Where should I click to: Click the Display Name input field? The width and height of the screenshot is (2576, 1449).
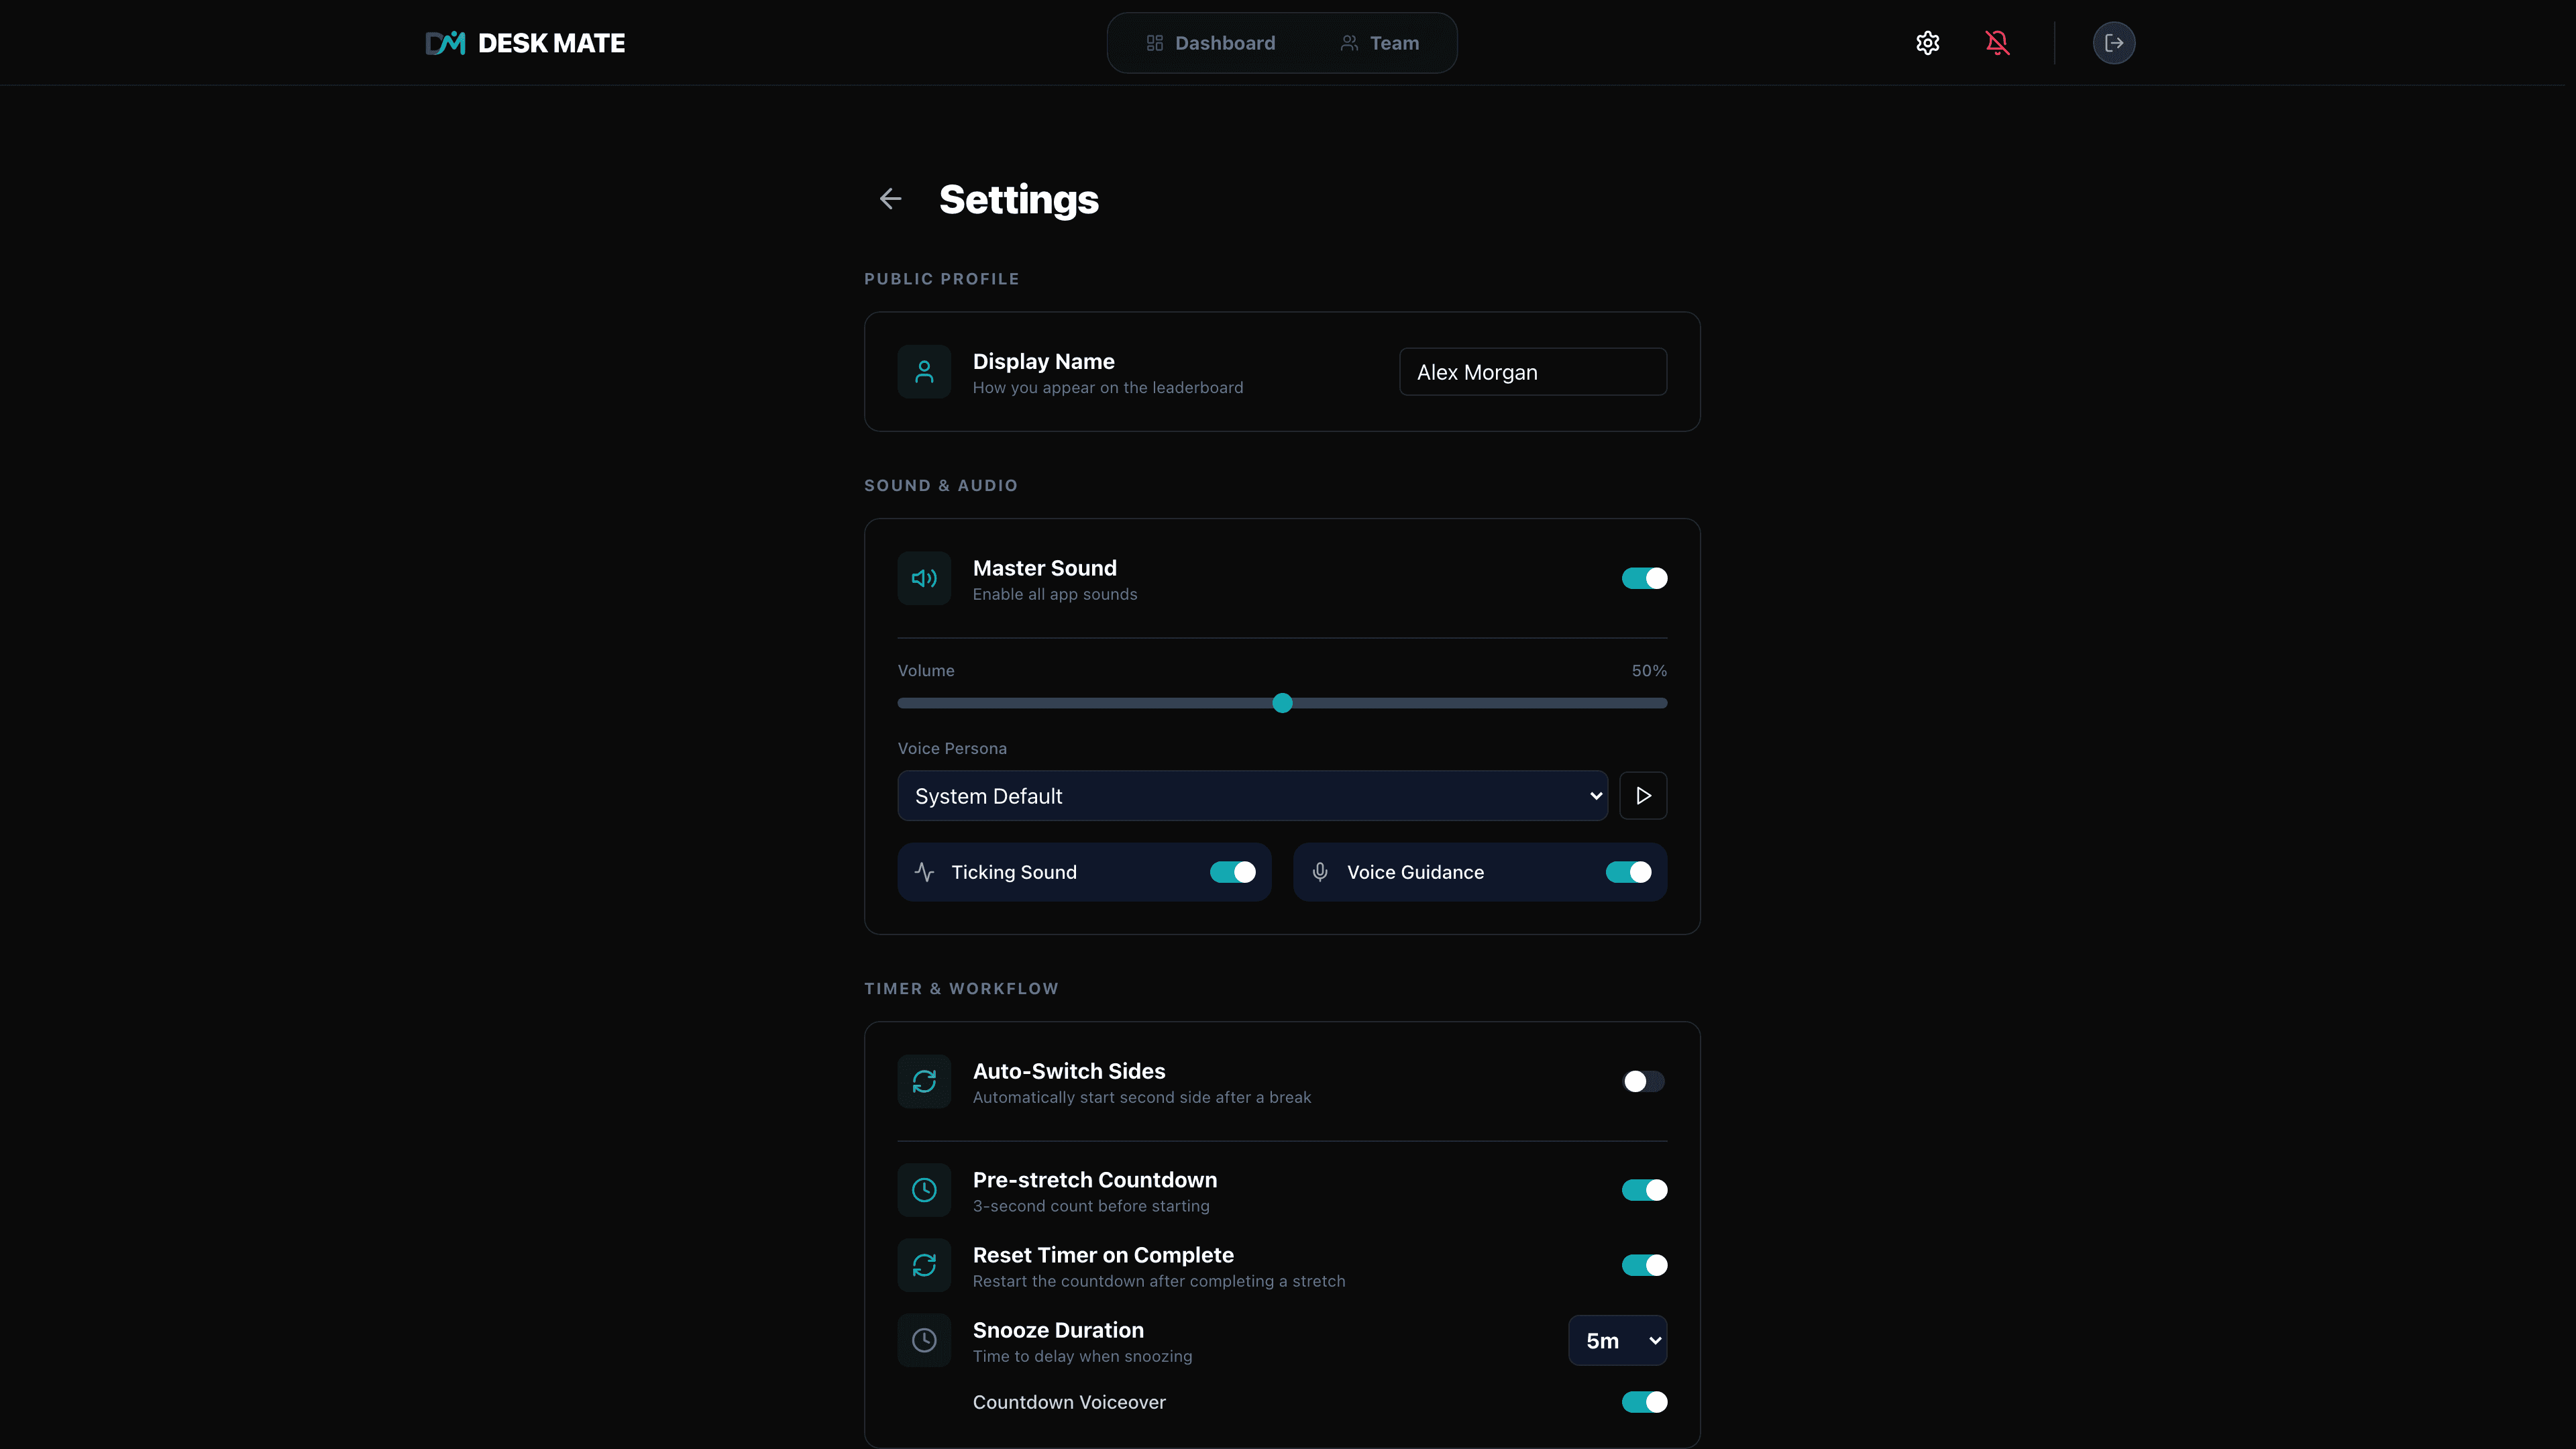coord(1533,372)
